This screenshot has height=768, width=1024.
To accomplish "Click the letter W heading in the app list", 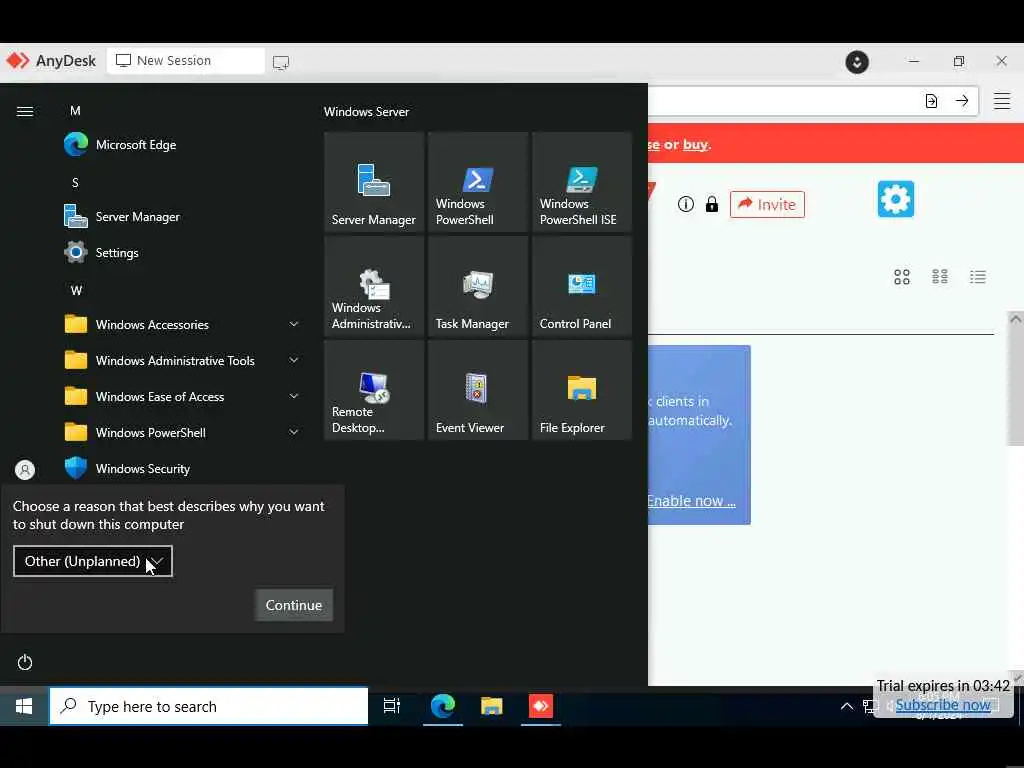I will pos(76,290).
